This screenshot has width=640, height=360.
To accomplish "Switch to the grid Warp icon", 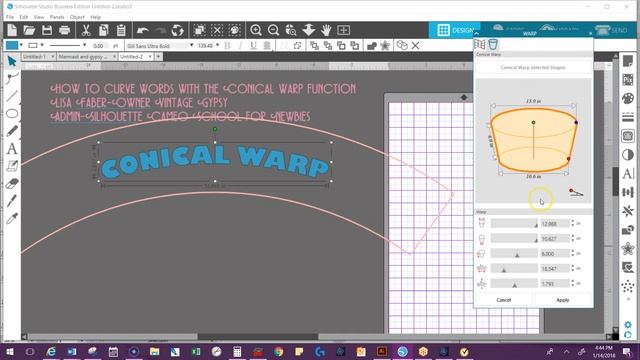I will [x=480, y=44].
